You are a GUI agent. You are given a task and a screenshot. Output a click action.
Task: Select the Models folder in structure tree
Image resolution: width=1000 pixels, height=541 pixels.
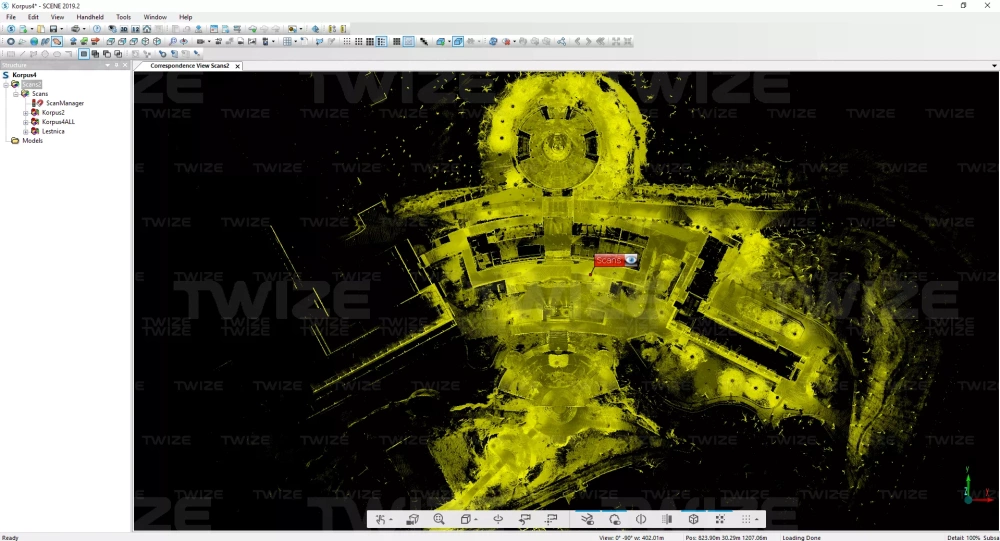point(32,141)
